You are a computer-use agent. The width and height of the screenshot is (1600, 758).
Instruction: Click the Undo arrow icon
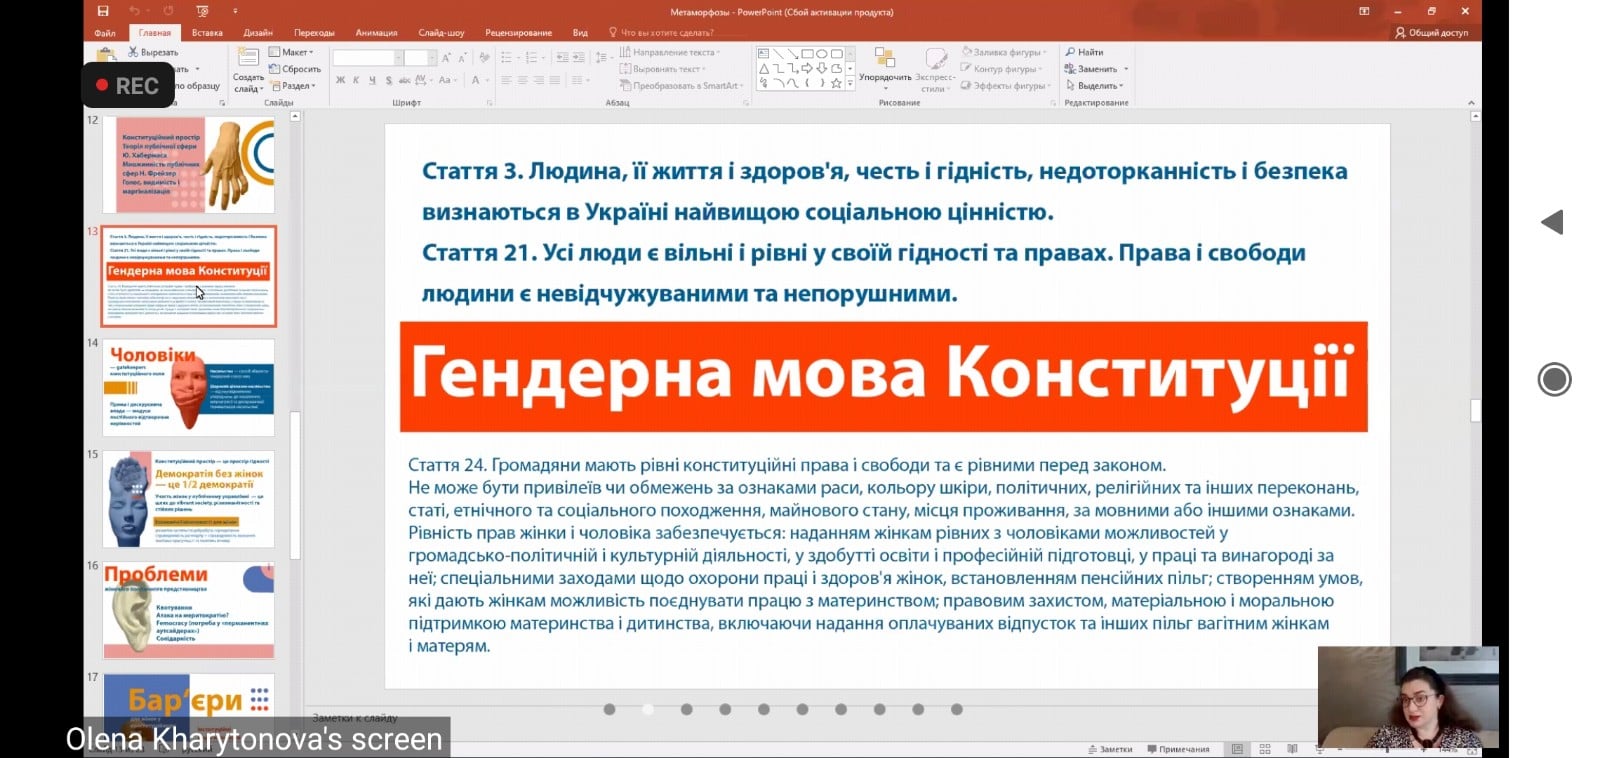134,11
